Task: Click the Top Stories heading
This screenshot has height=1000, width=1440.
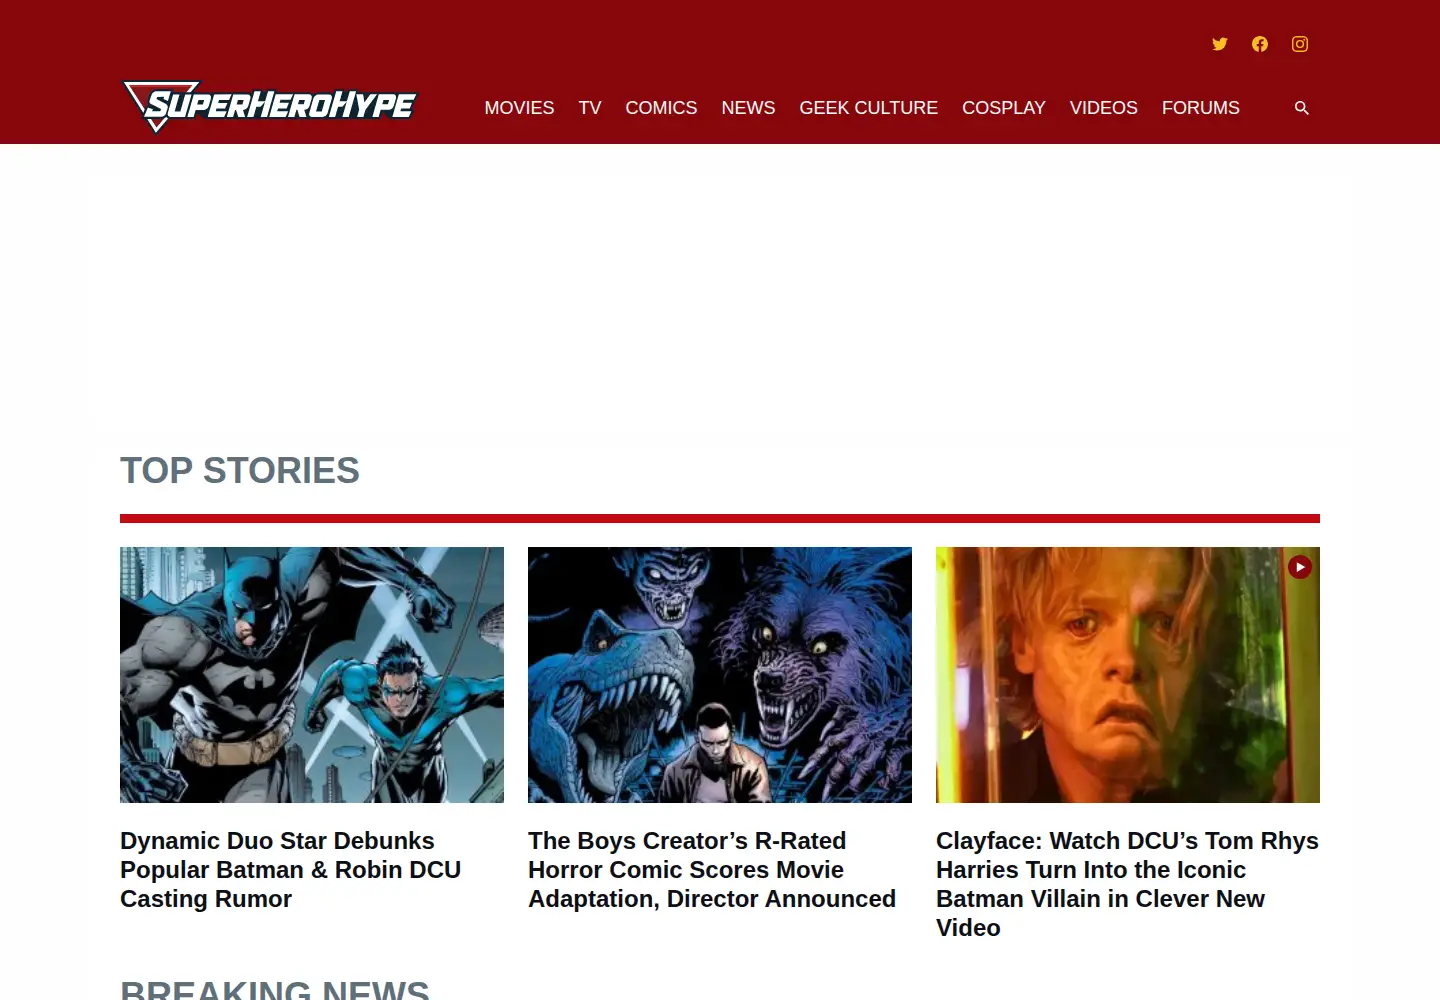Action: click(x=240, y=471)
